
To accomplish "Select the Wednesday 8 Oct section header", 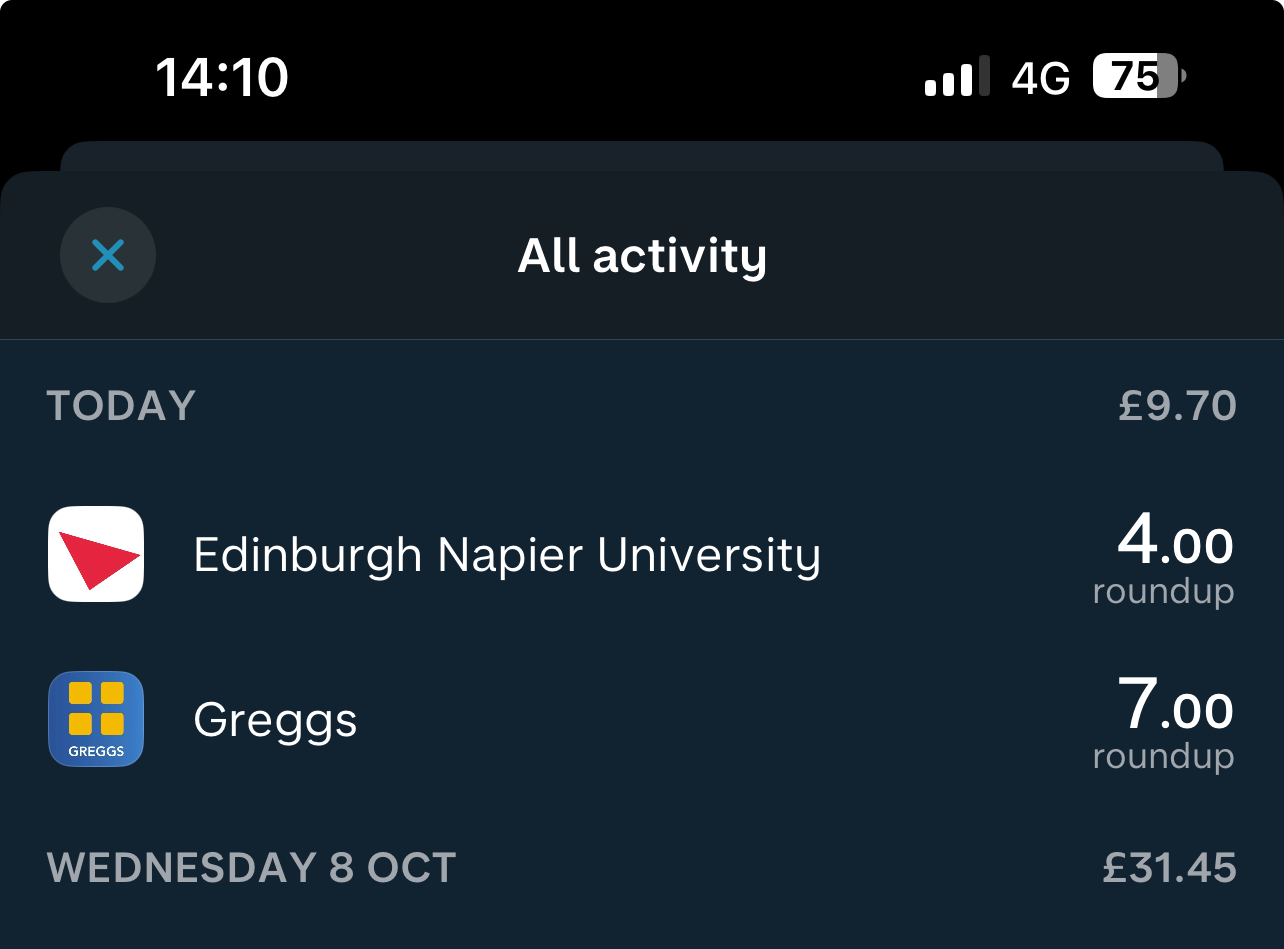I will click(x=251, y=867).
